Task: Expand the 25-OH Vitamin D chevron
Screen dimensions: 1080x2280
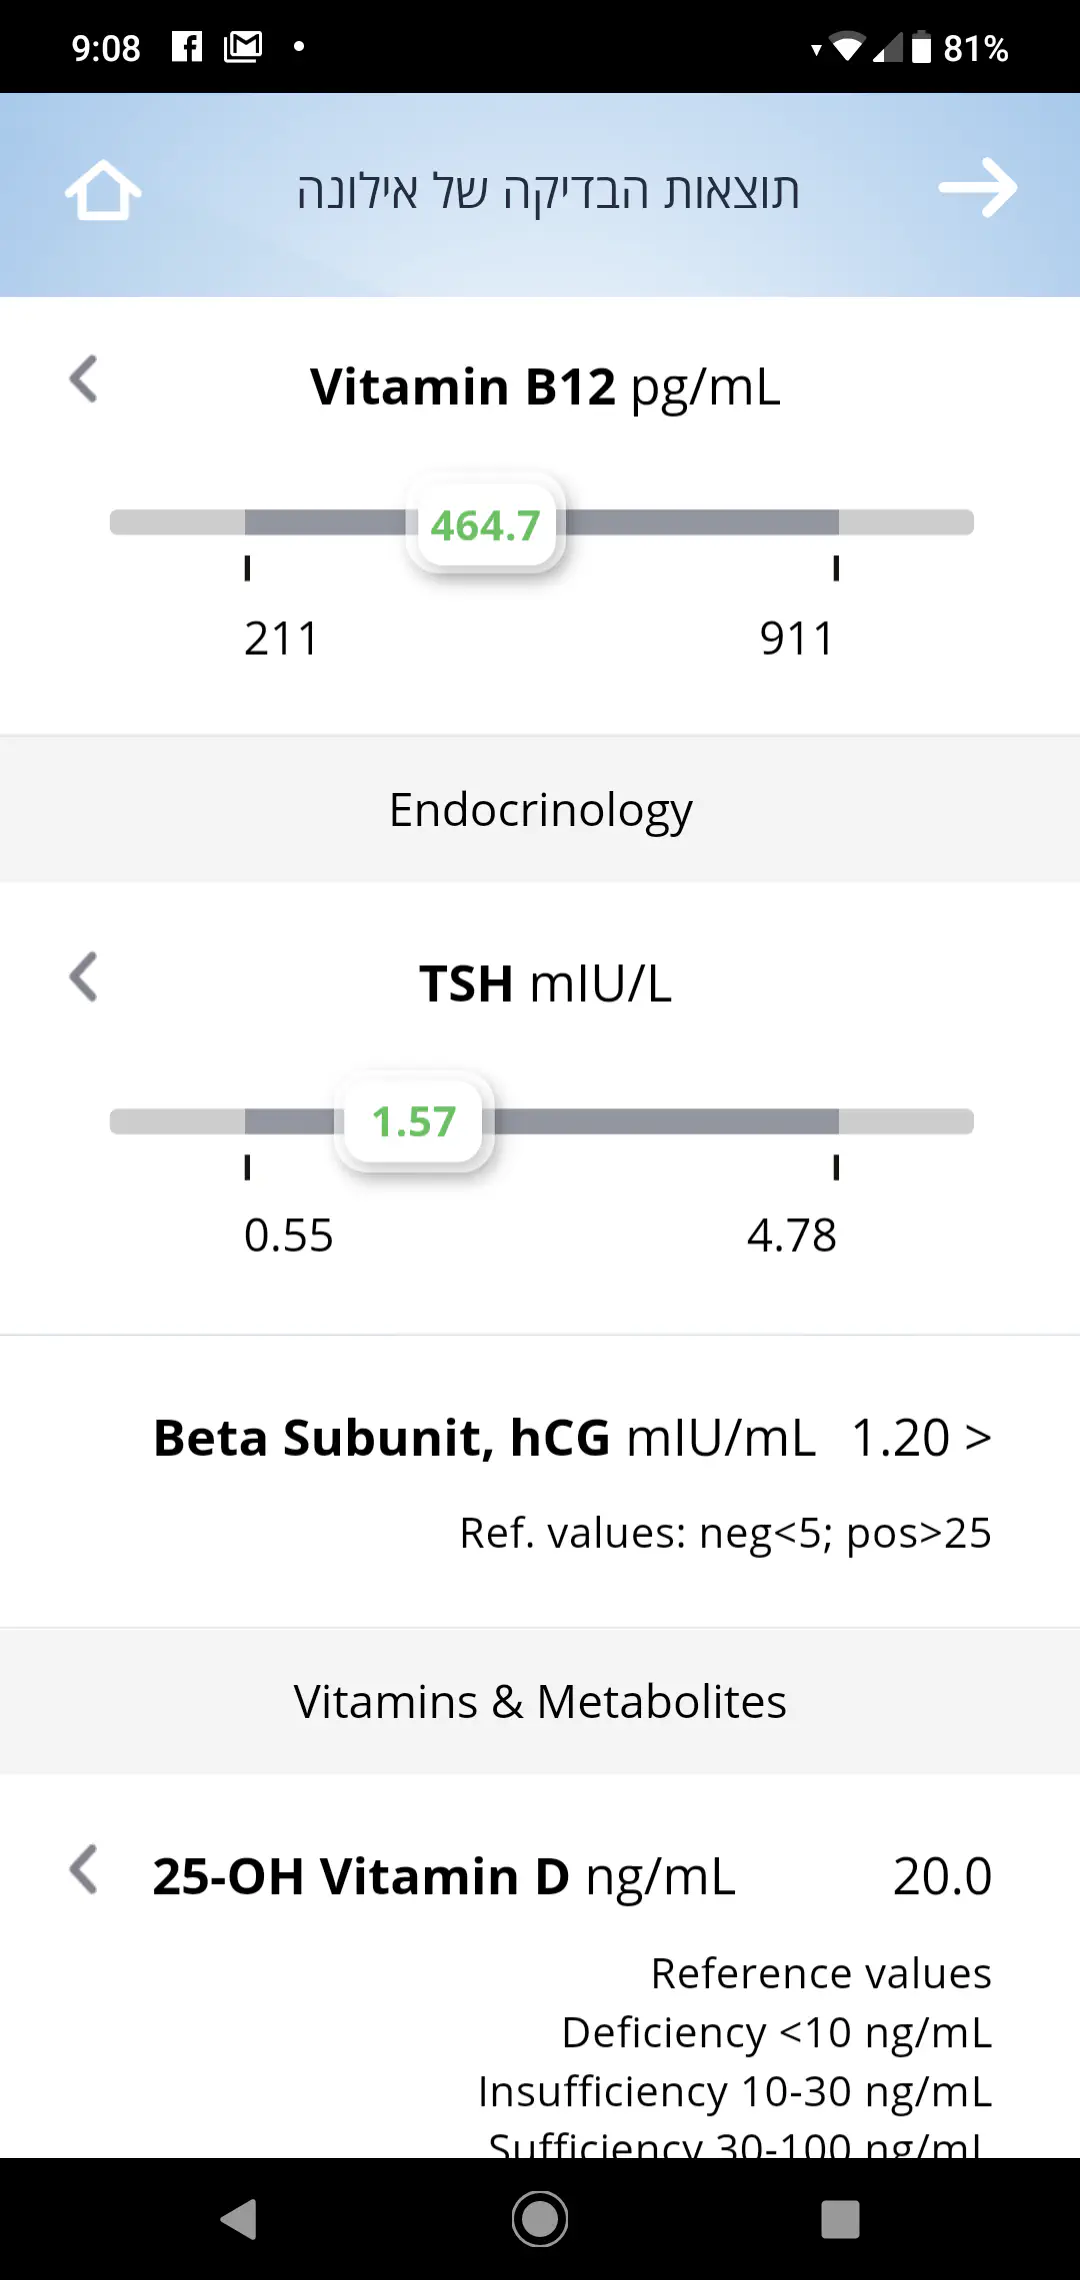Action: [x=84, y=1870]
